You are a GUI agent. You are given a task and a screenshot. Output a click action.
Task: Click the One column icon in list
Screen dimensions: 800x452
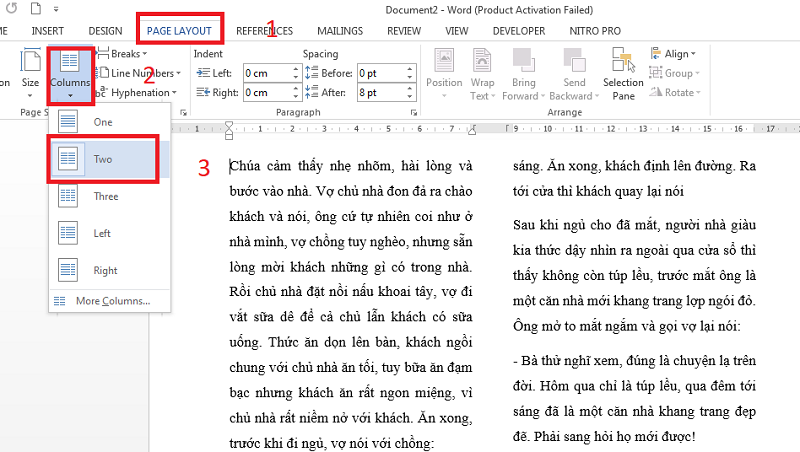click(x=68, y=122)
